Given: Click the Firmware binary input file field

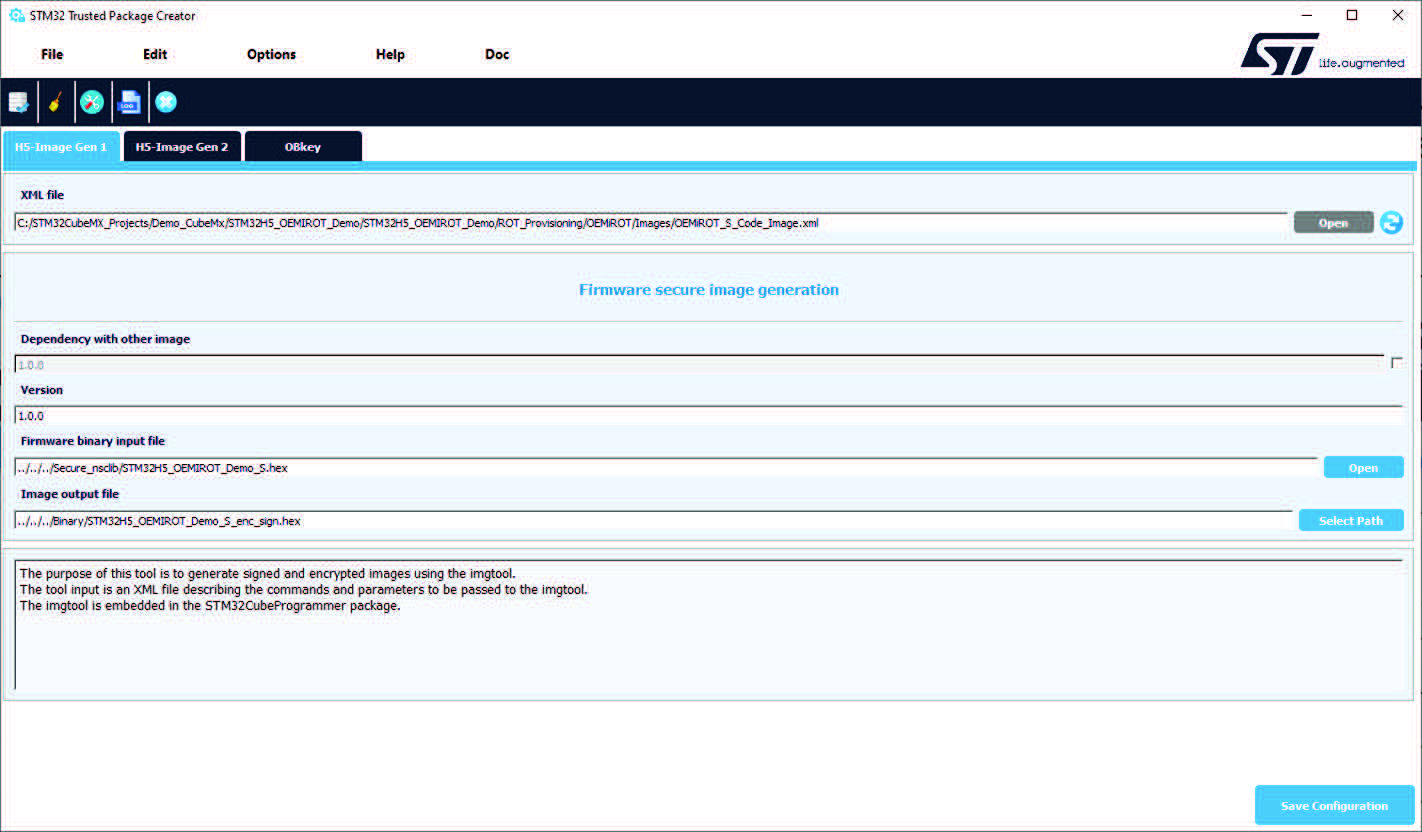Looking at the screenshot, I should pos(666,467).
